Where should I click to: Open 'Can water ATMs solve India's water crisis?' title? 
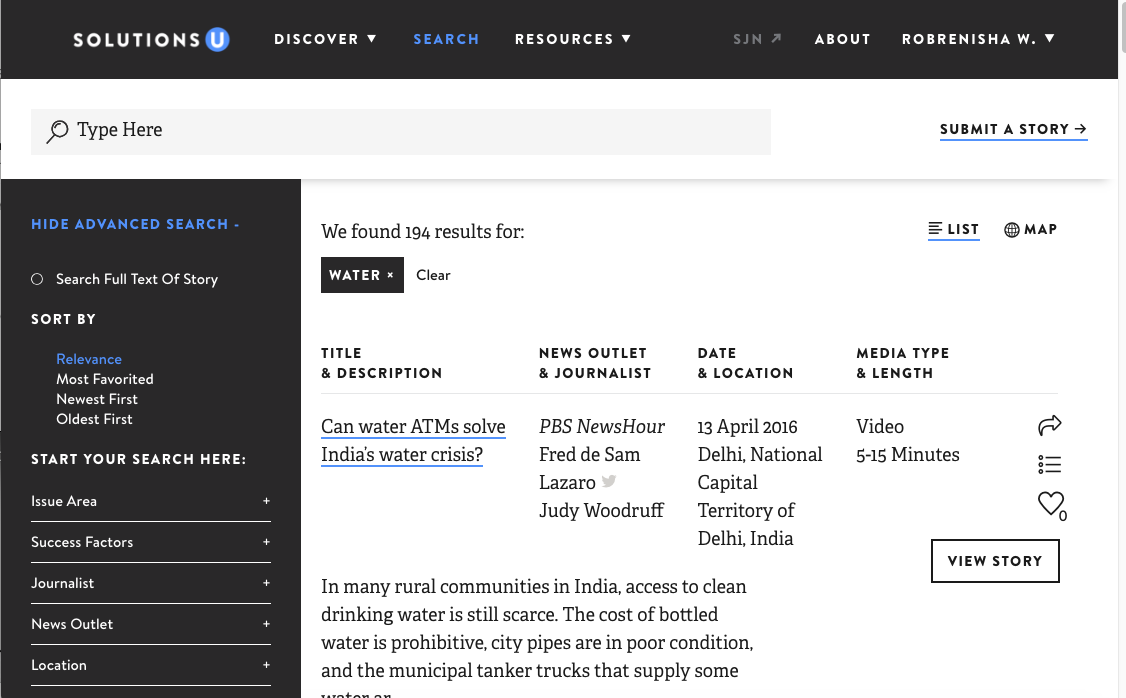(x=413, y=440)
